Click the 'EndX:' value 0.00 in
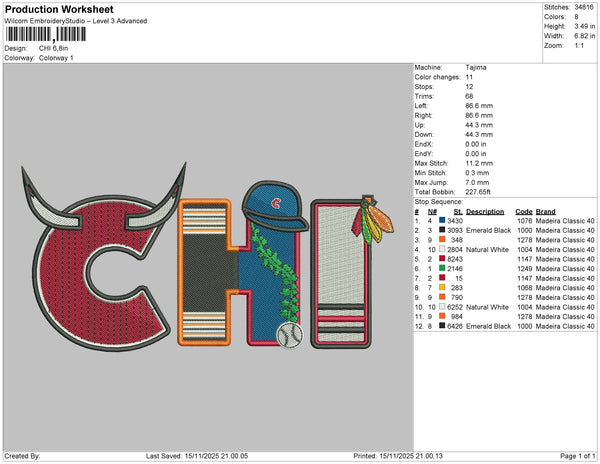 [x=476, y=144]
